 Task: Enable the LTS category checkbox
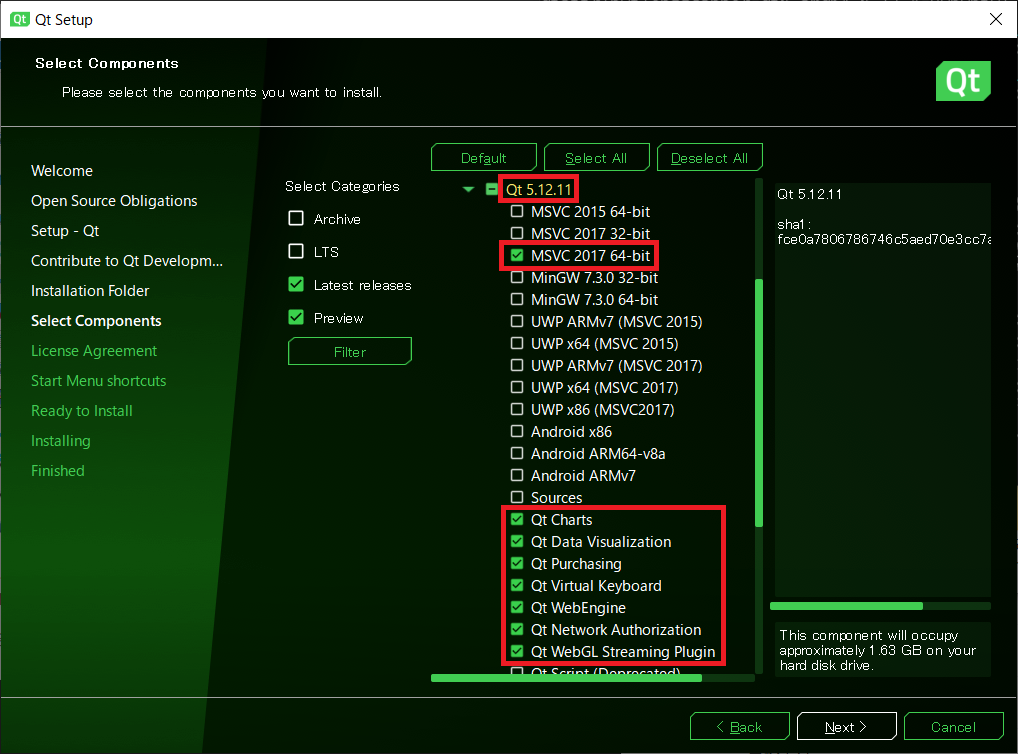[x=296, y=251]
